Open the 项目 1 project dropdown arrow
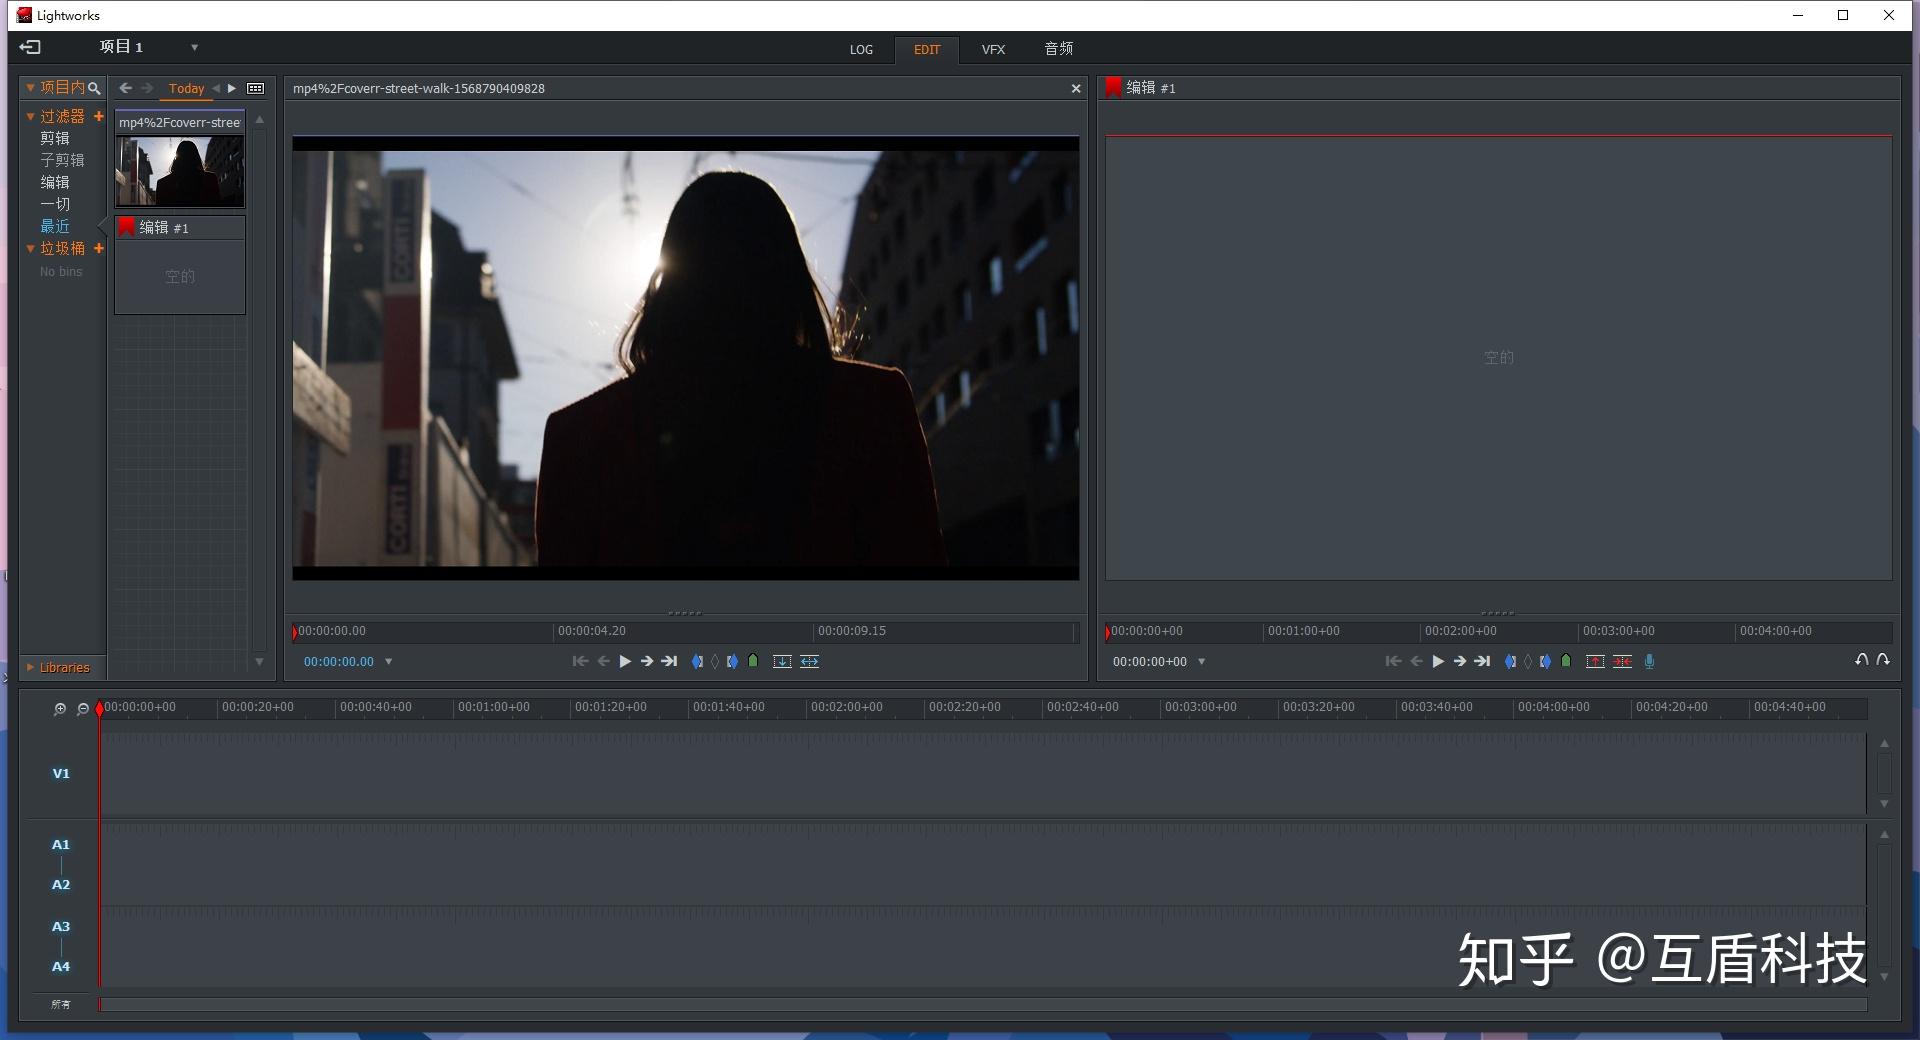 point(194,47)
